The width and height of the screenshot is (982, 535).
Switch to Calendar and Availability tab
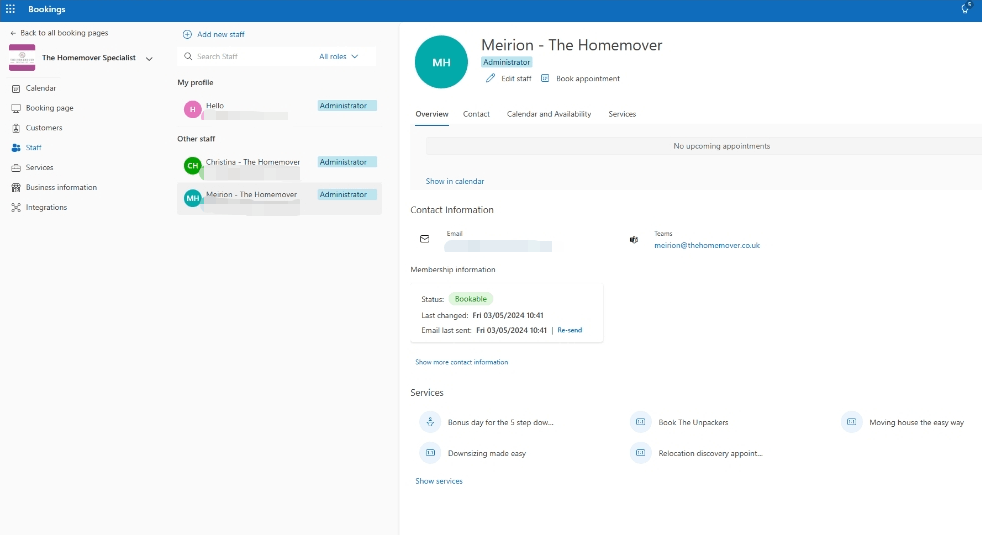point(549,114)
